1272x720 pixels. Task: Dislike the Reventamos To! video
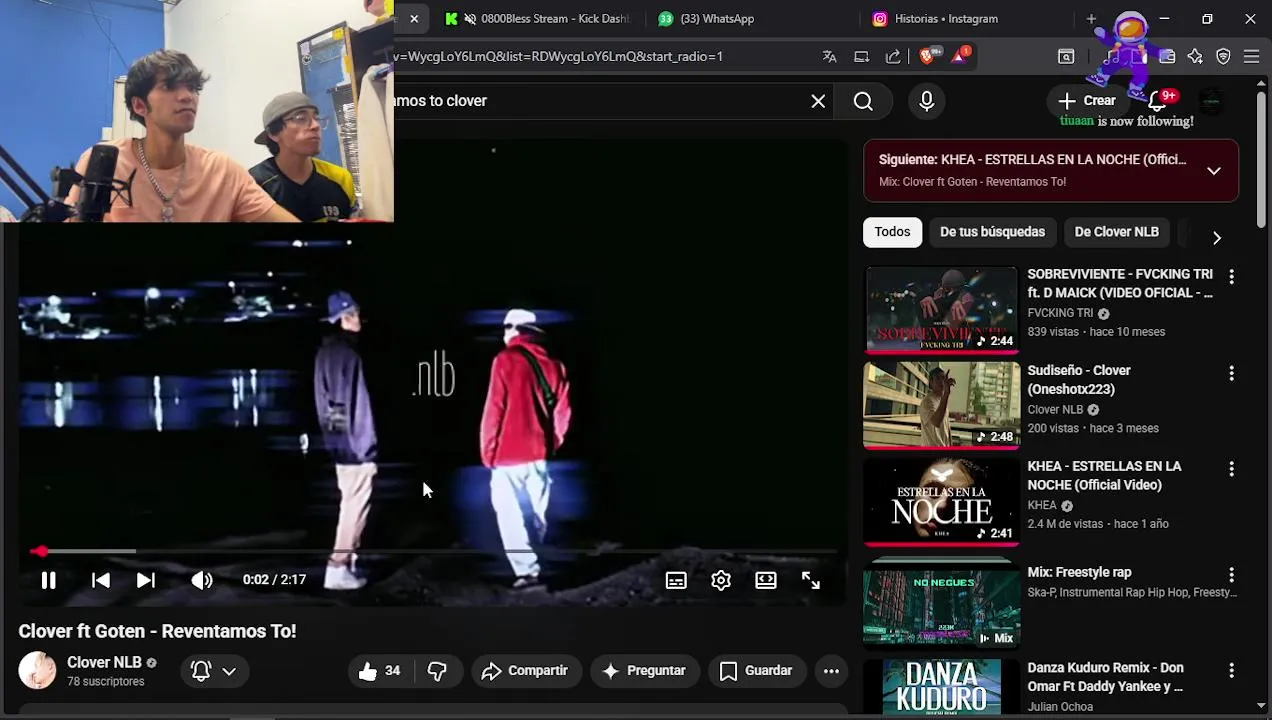[x=437, y=671]
